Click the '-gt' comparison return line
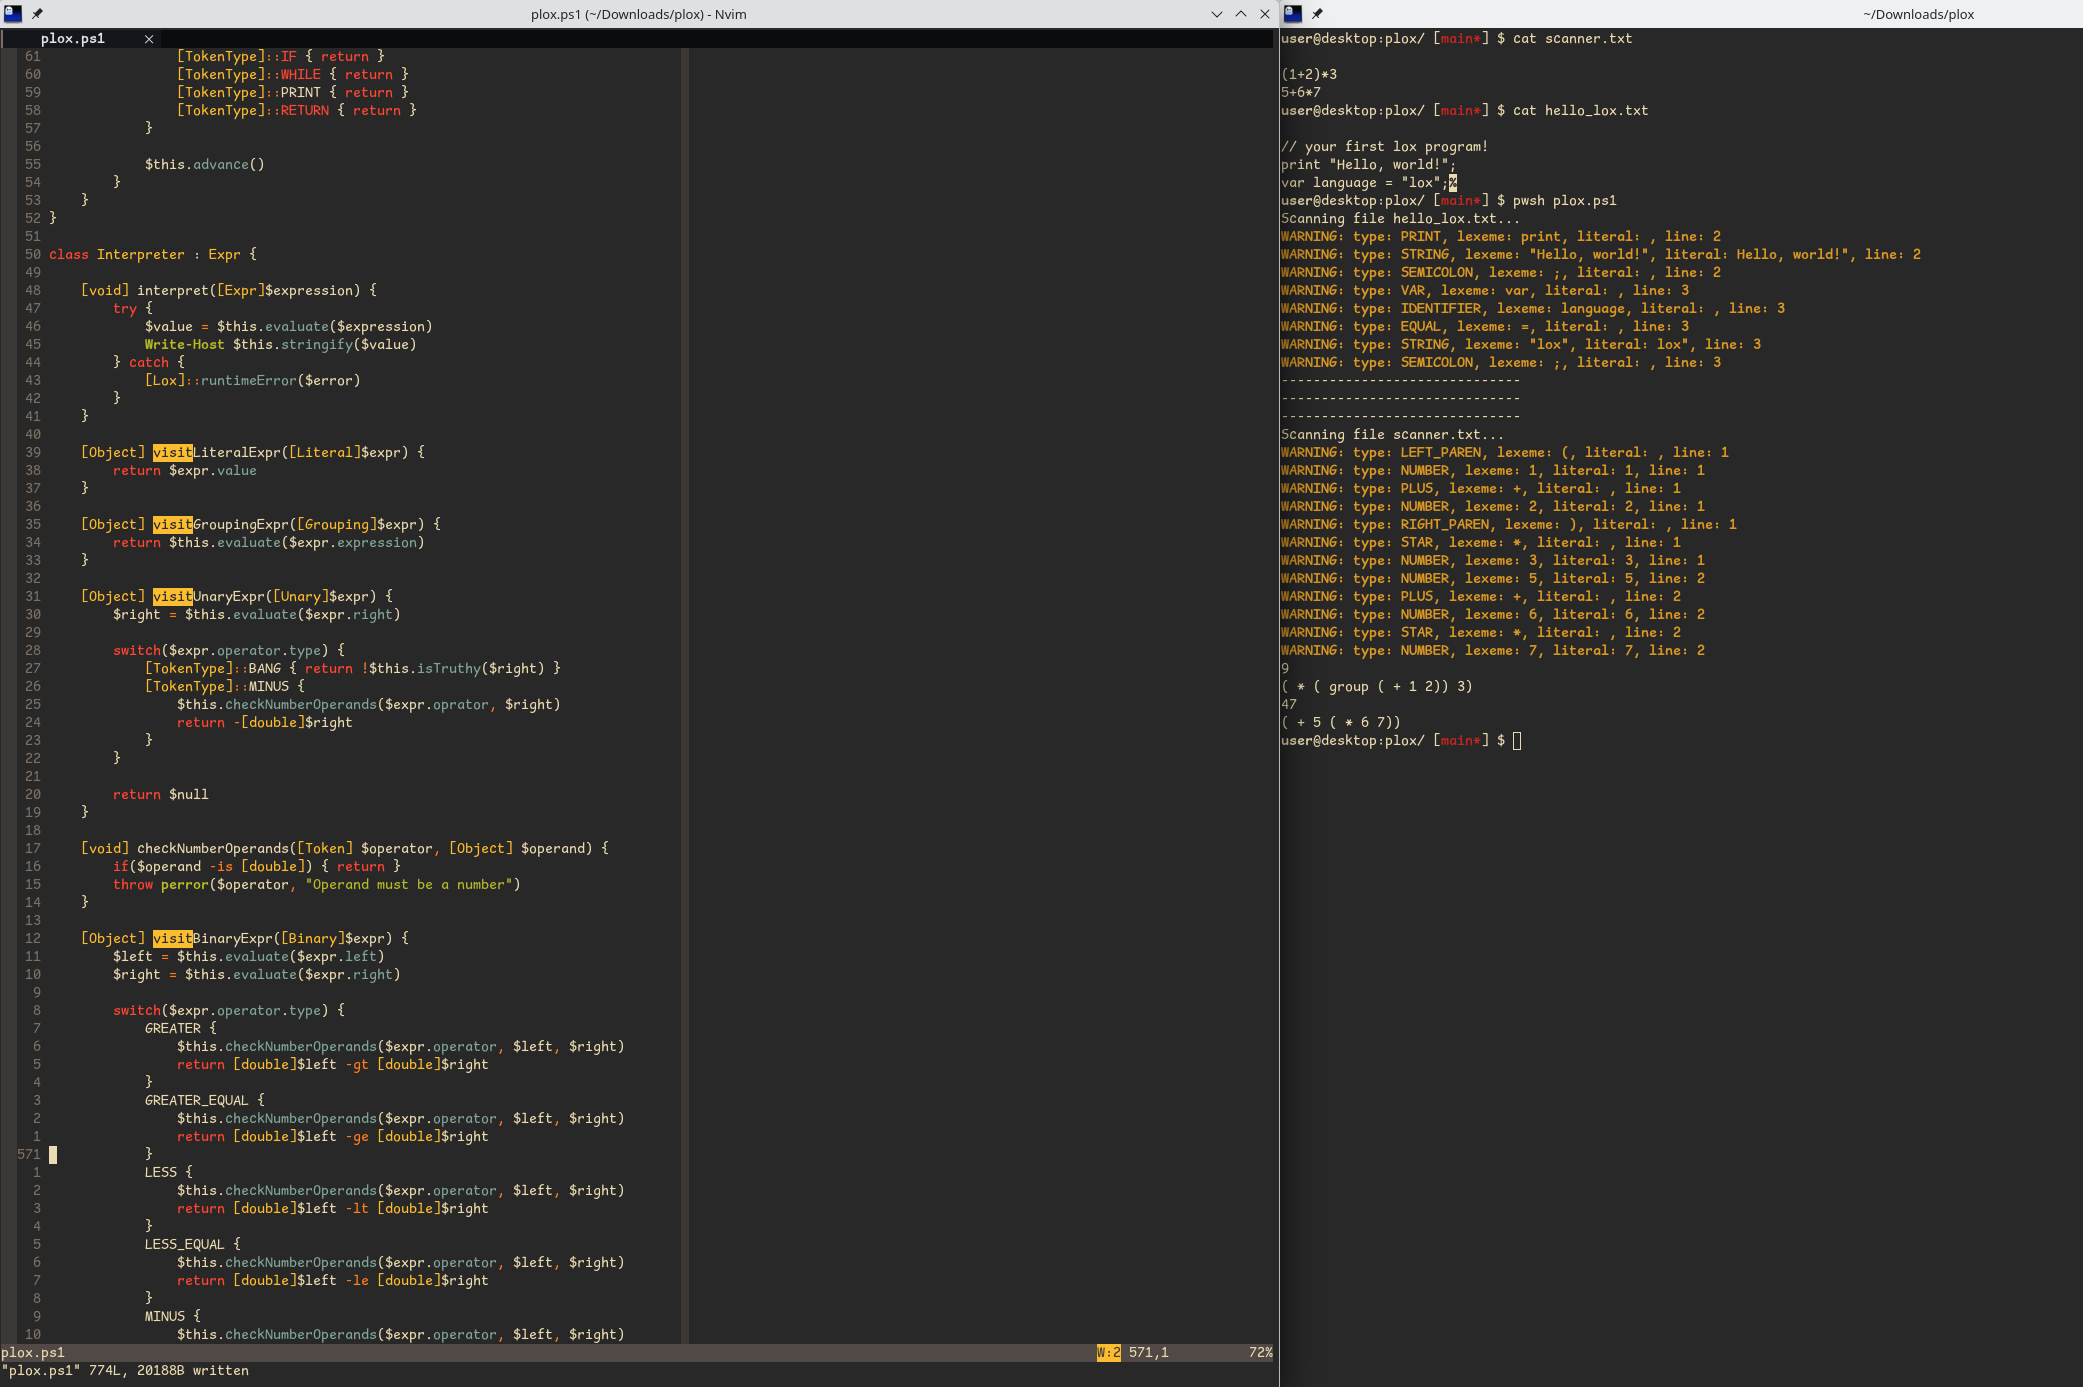2083x1387 pixels. point(333,1065)
